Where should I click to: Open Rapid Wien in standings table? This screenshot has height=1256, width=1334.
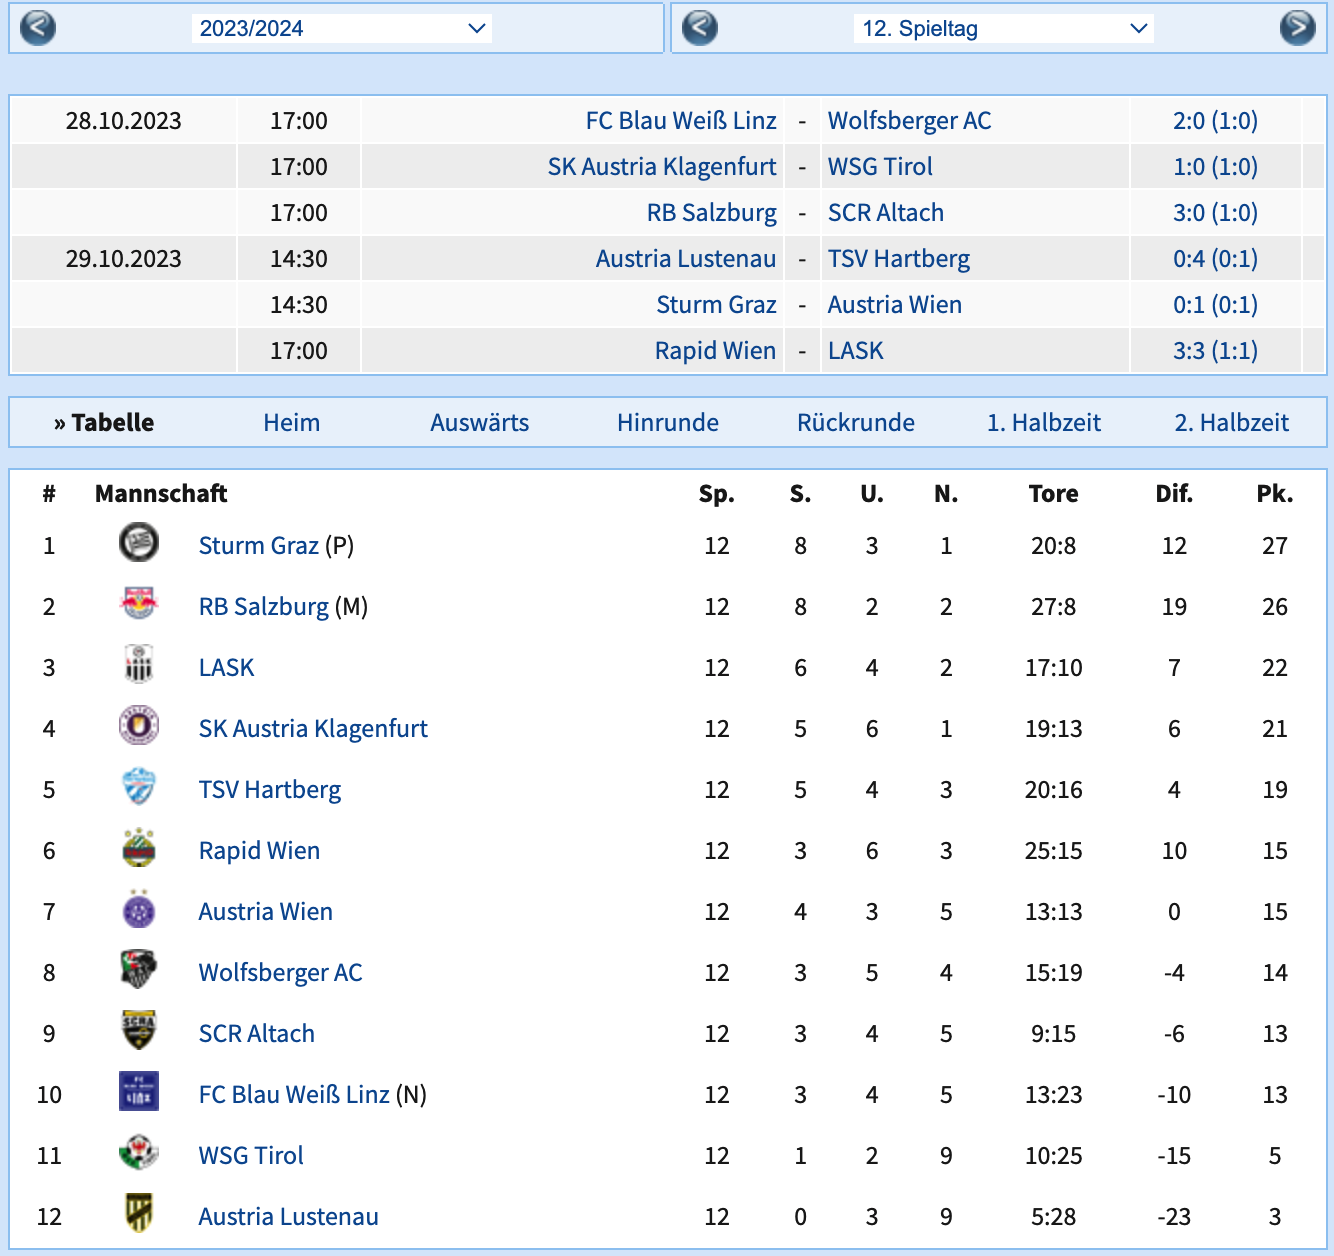260,851
